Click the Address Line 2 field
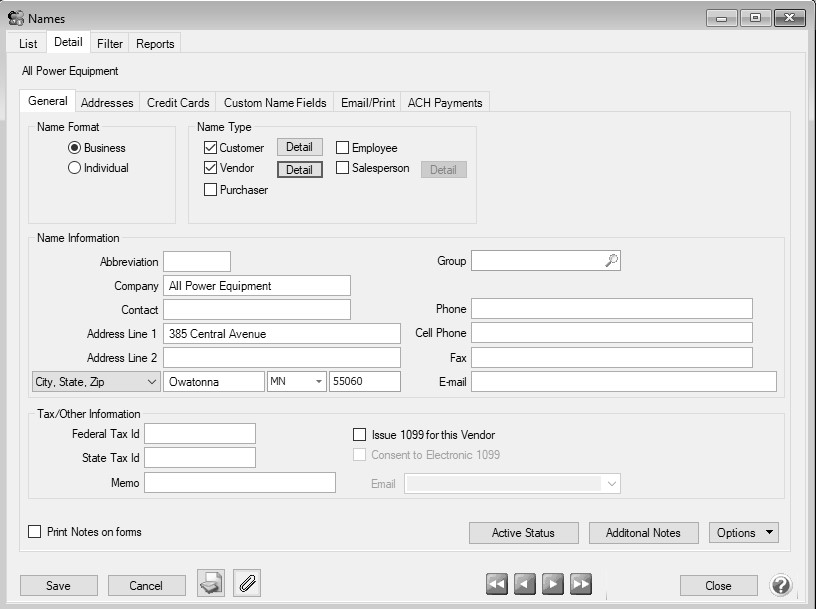Image resolution: width=816 pixels, height=609 pixels. [282, 357]
